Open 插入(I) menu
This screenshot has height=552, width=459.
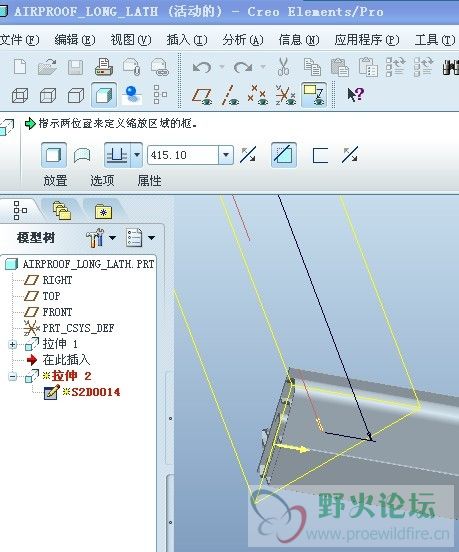[x=187, y=40]
